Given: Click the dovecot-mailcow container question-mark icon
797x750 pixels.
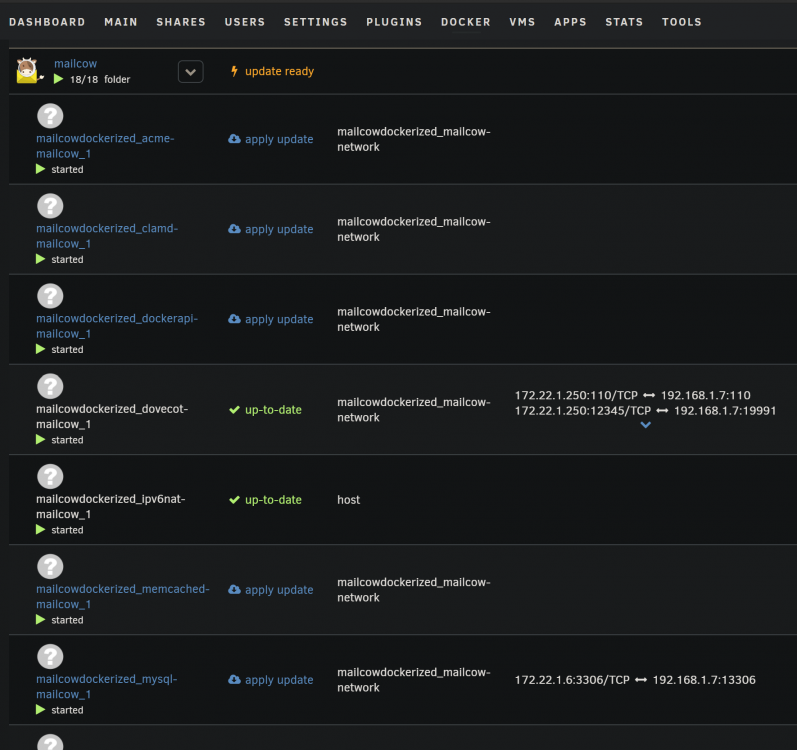Looking at the screenshot, I should point(50,386).
